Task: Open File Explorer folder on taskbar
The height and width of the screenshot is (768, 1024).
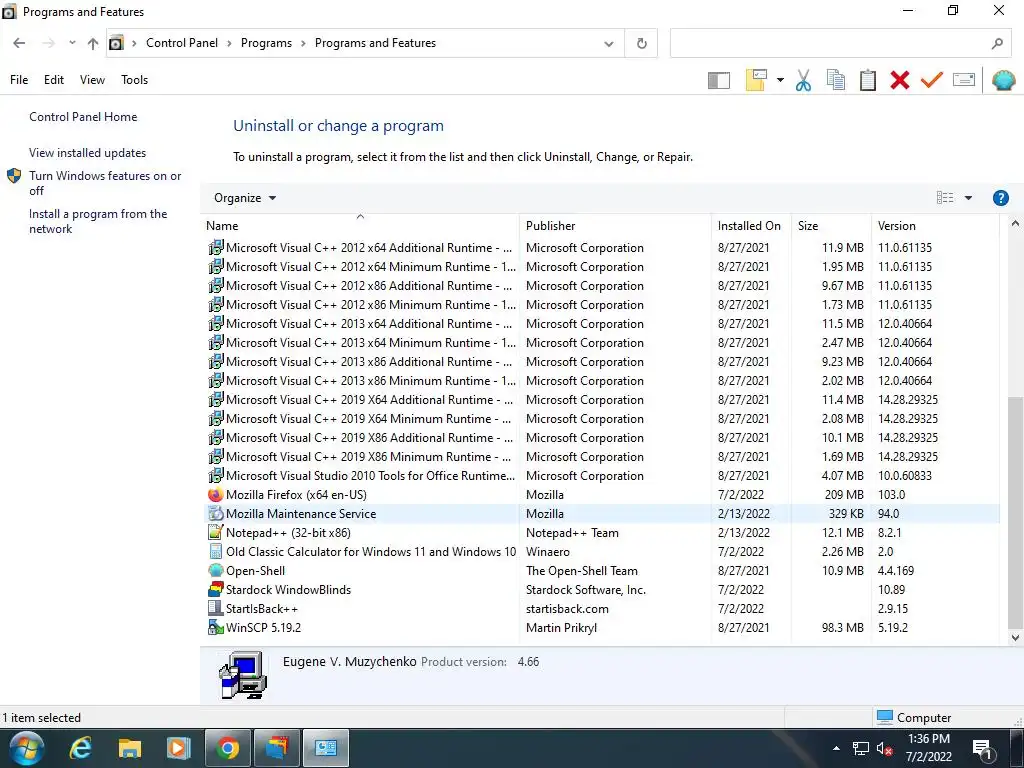Action: (x=129, y=748)
